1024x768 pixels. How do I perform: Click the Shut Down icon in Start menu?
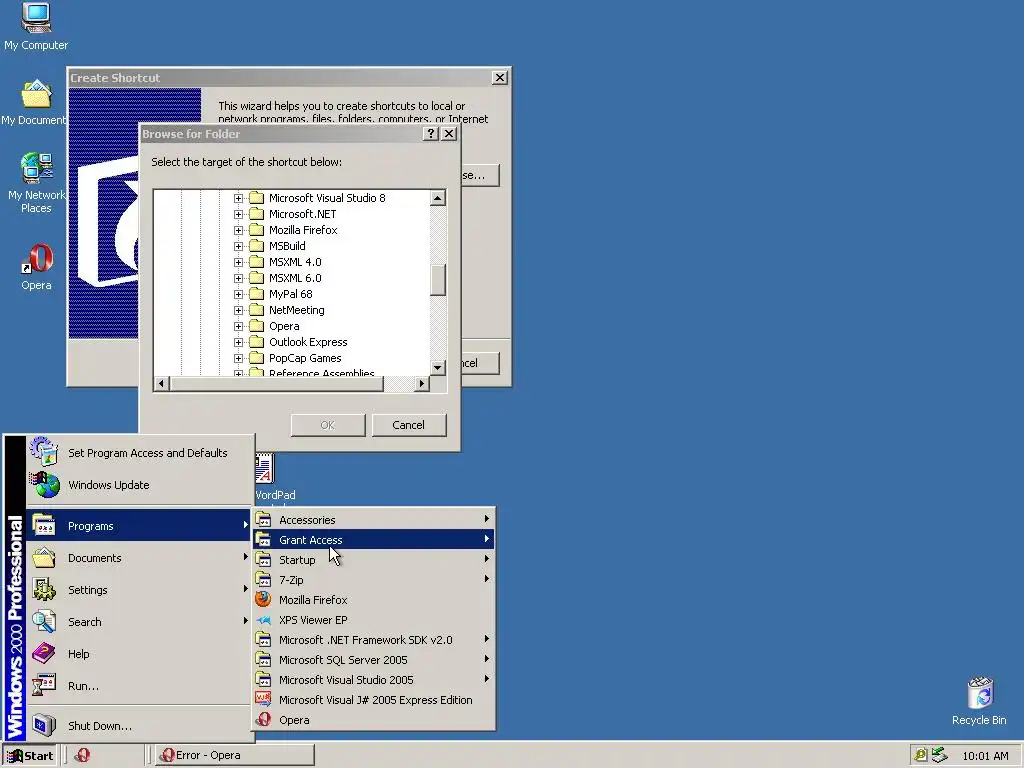click(x=44, y=725)
